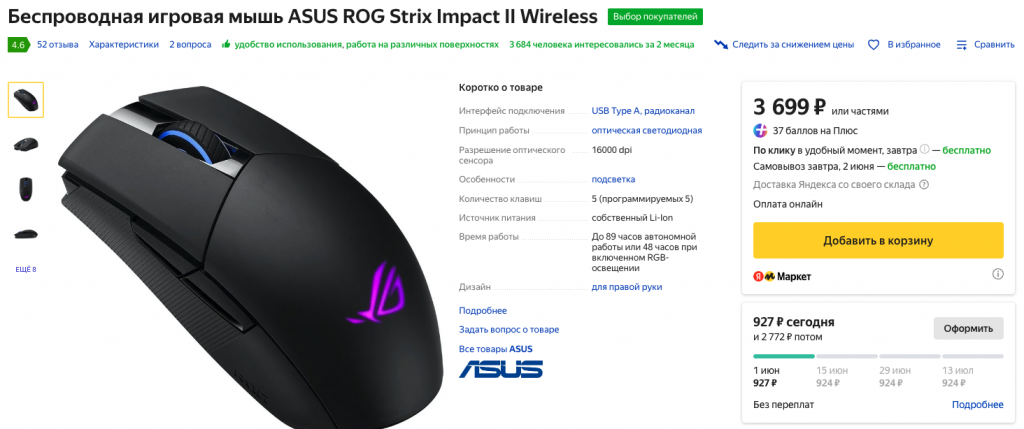
Task: Open the Характеристики section
Action: click(123, 44)
